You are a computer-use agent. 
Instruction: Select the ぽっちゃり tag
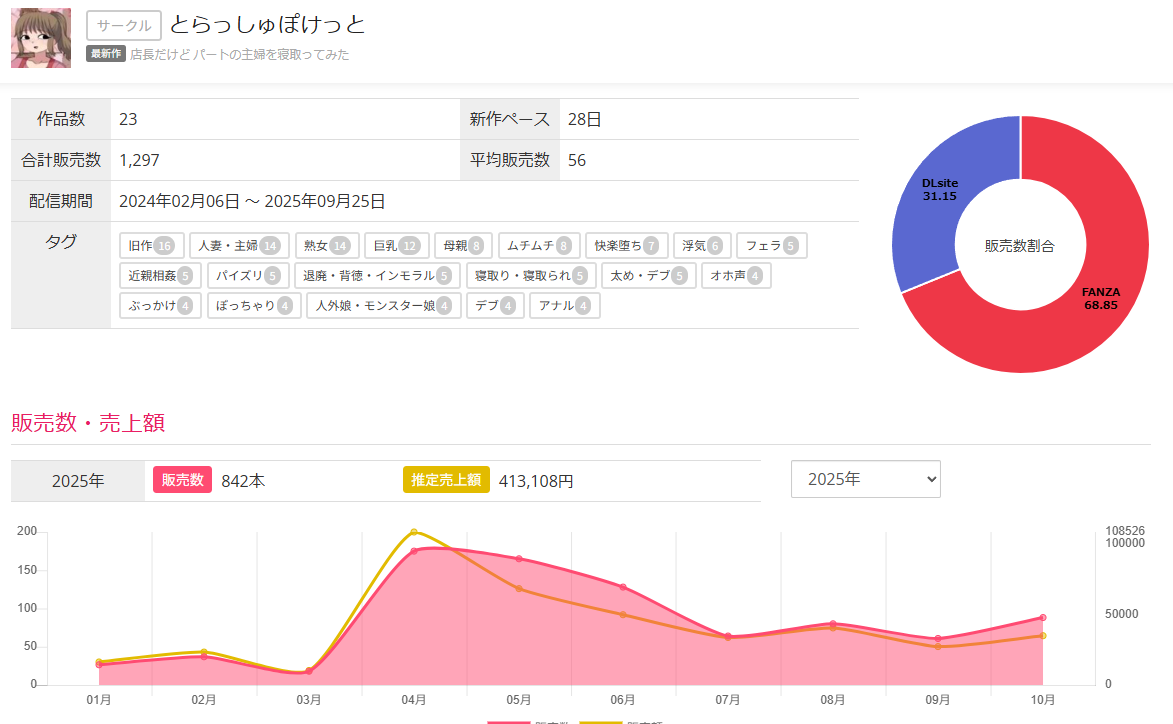[254, 305]
